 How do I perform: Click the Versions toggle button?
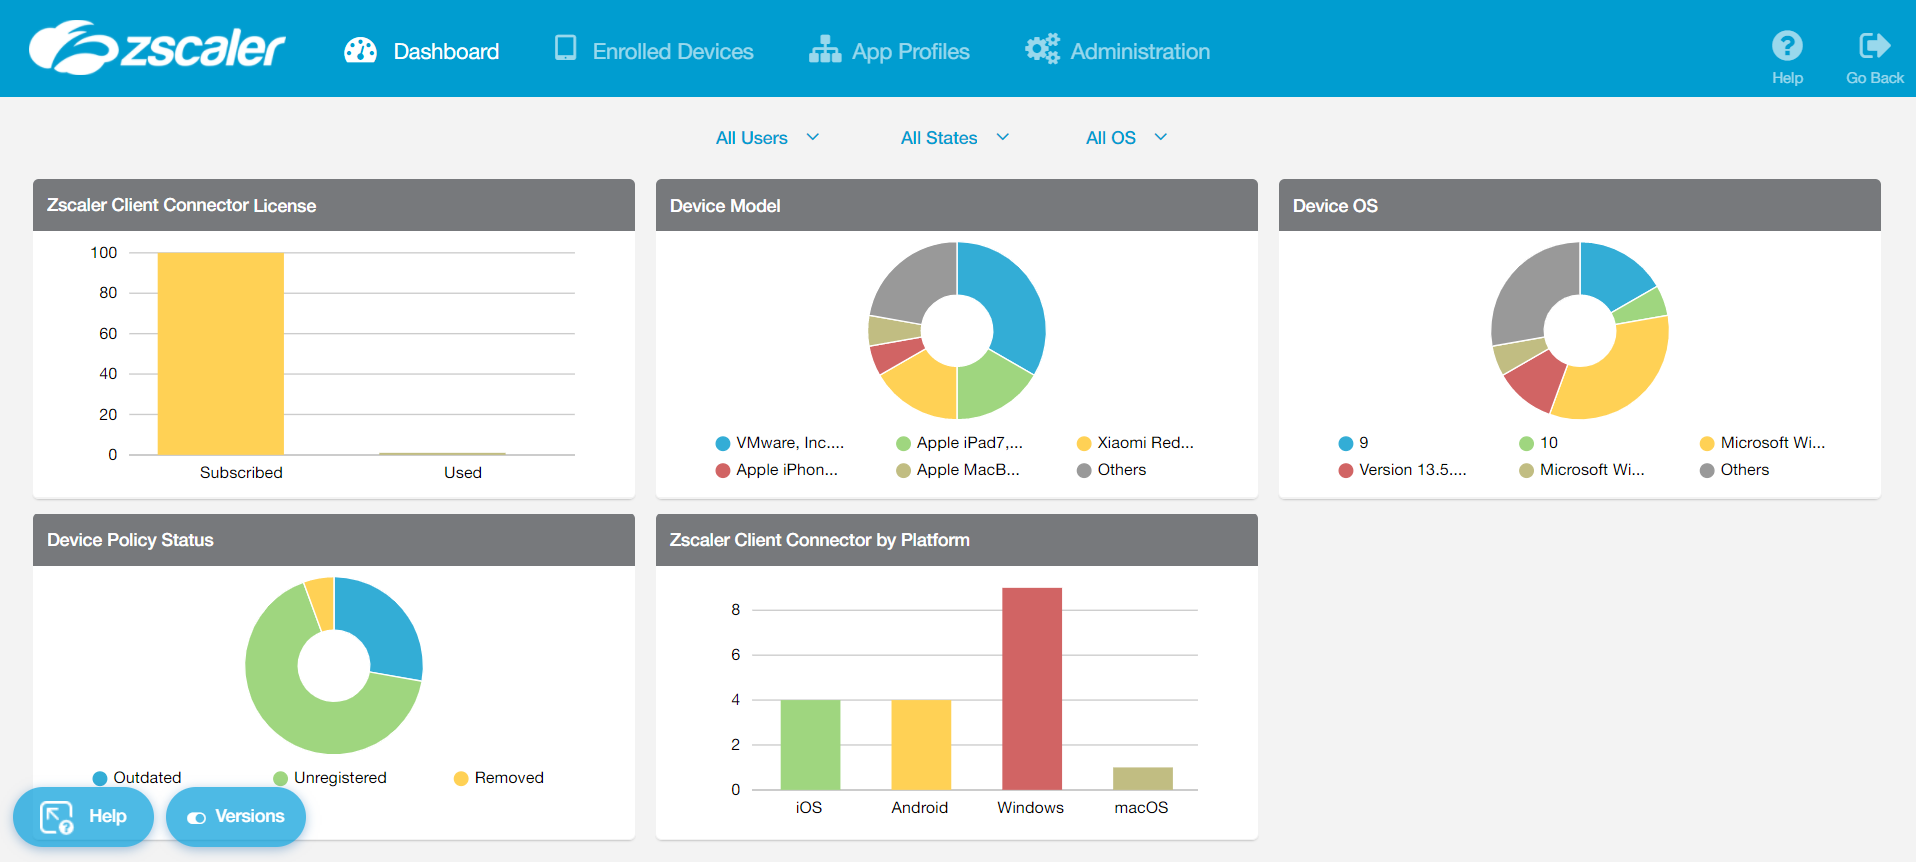[236, 817]
